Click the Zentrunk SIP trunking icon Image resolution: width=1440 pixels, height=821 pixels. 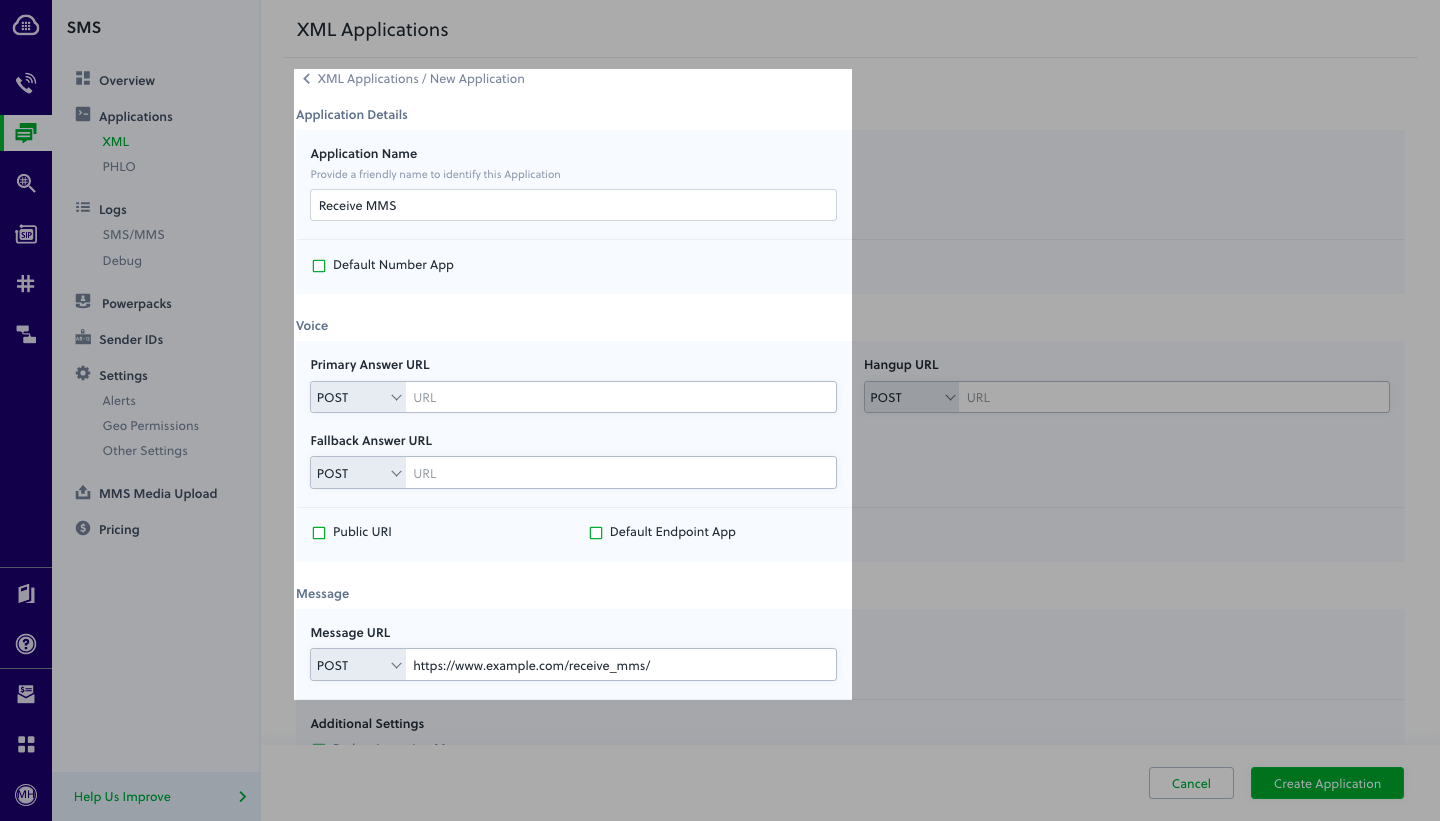25,234
